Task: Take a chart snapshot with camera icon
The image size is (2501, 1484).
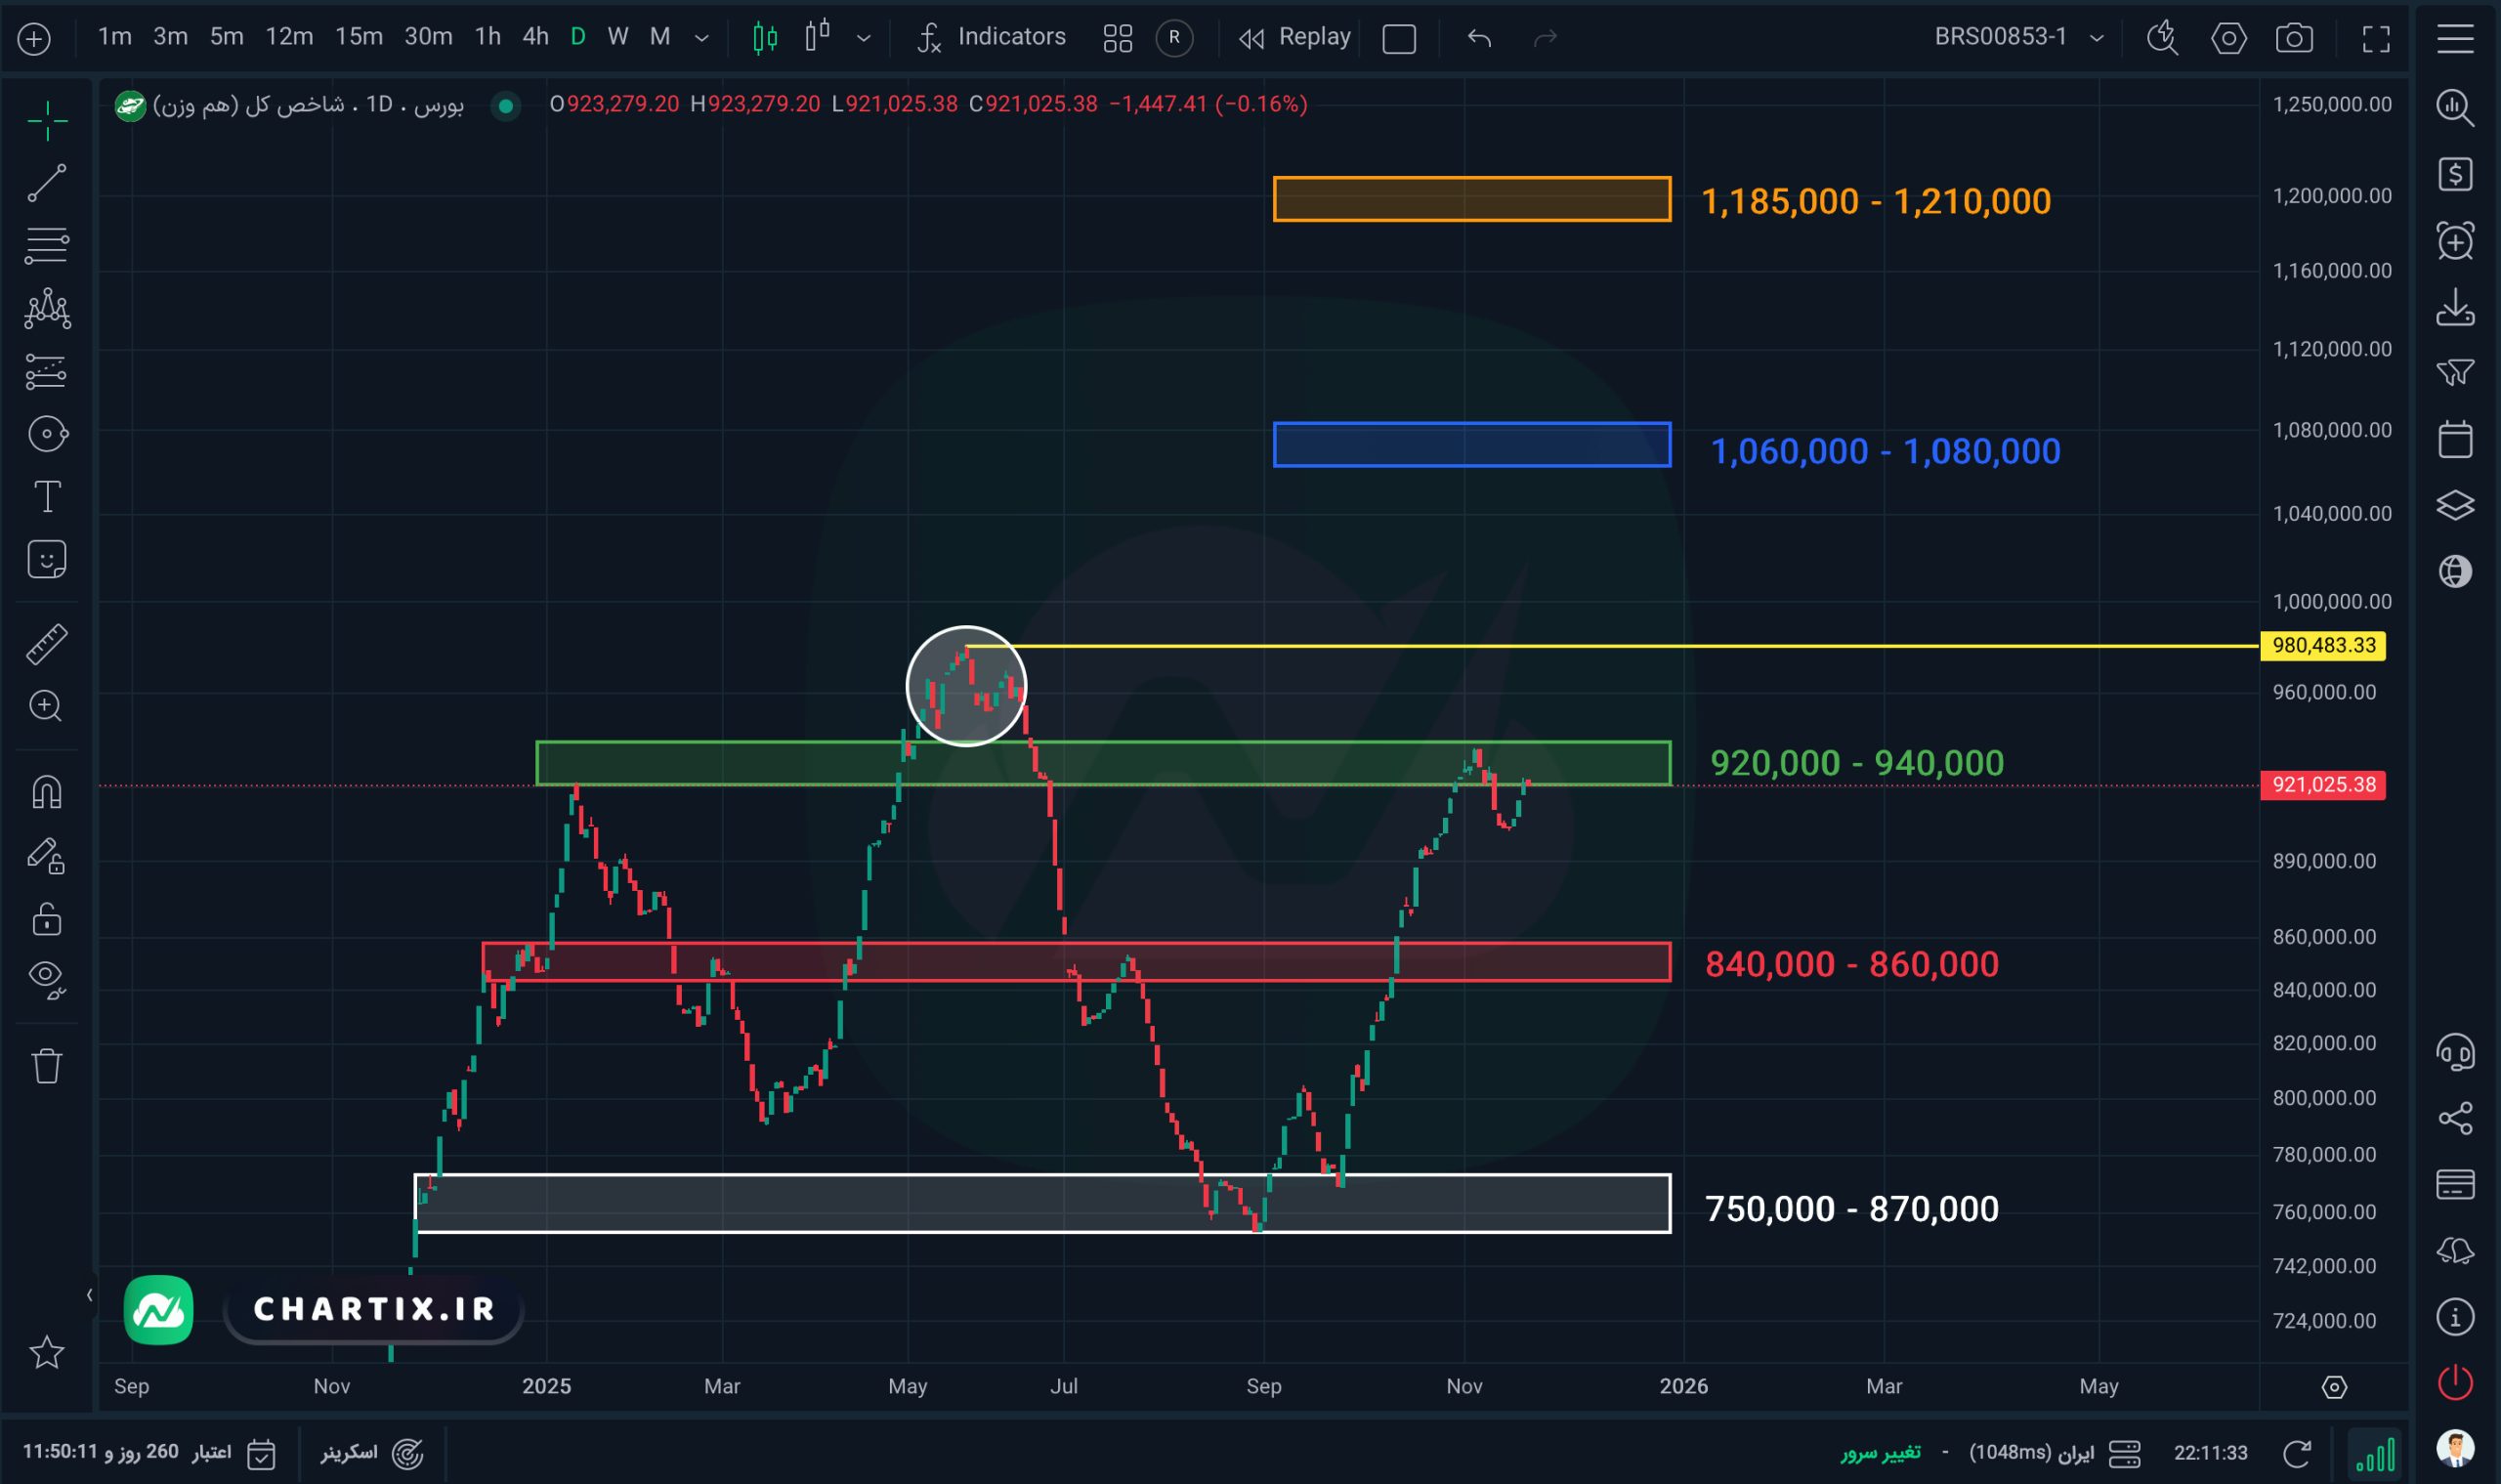Action: (x=2293, y=38)
